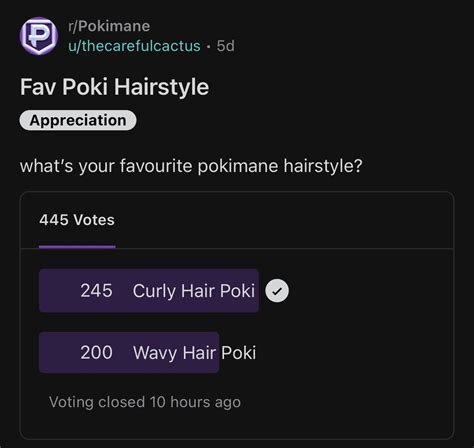Click the 5d post timestamp

pos(226,46)
